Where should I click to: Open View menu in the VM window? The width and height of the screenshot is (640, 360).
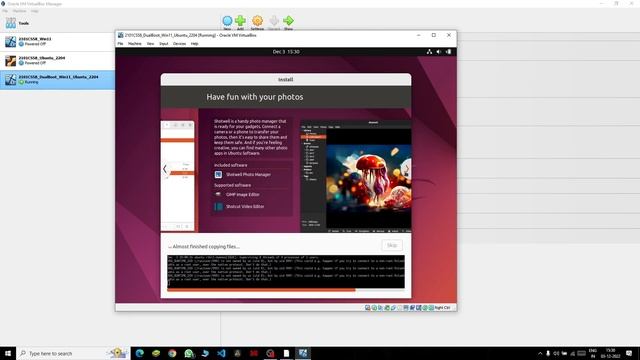click(x=150, y=44)
